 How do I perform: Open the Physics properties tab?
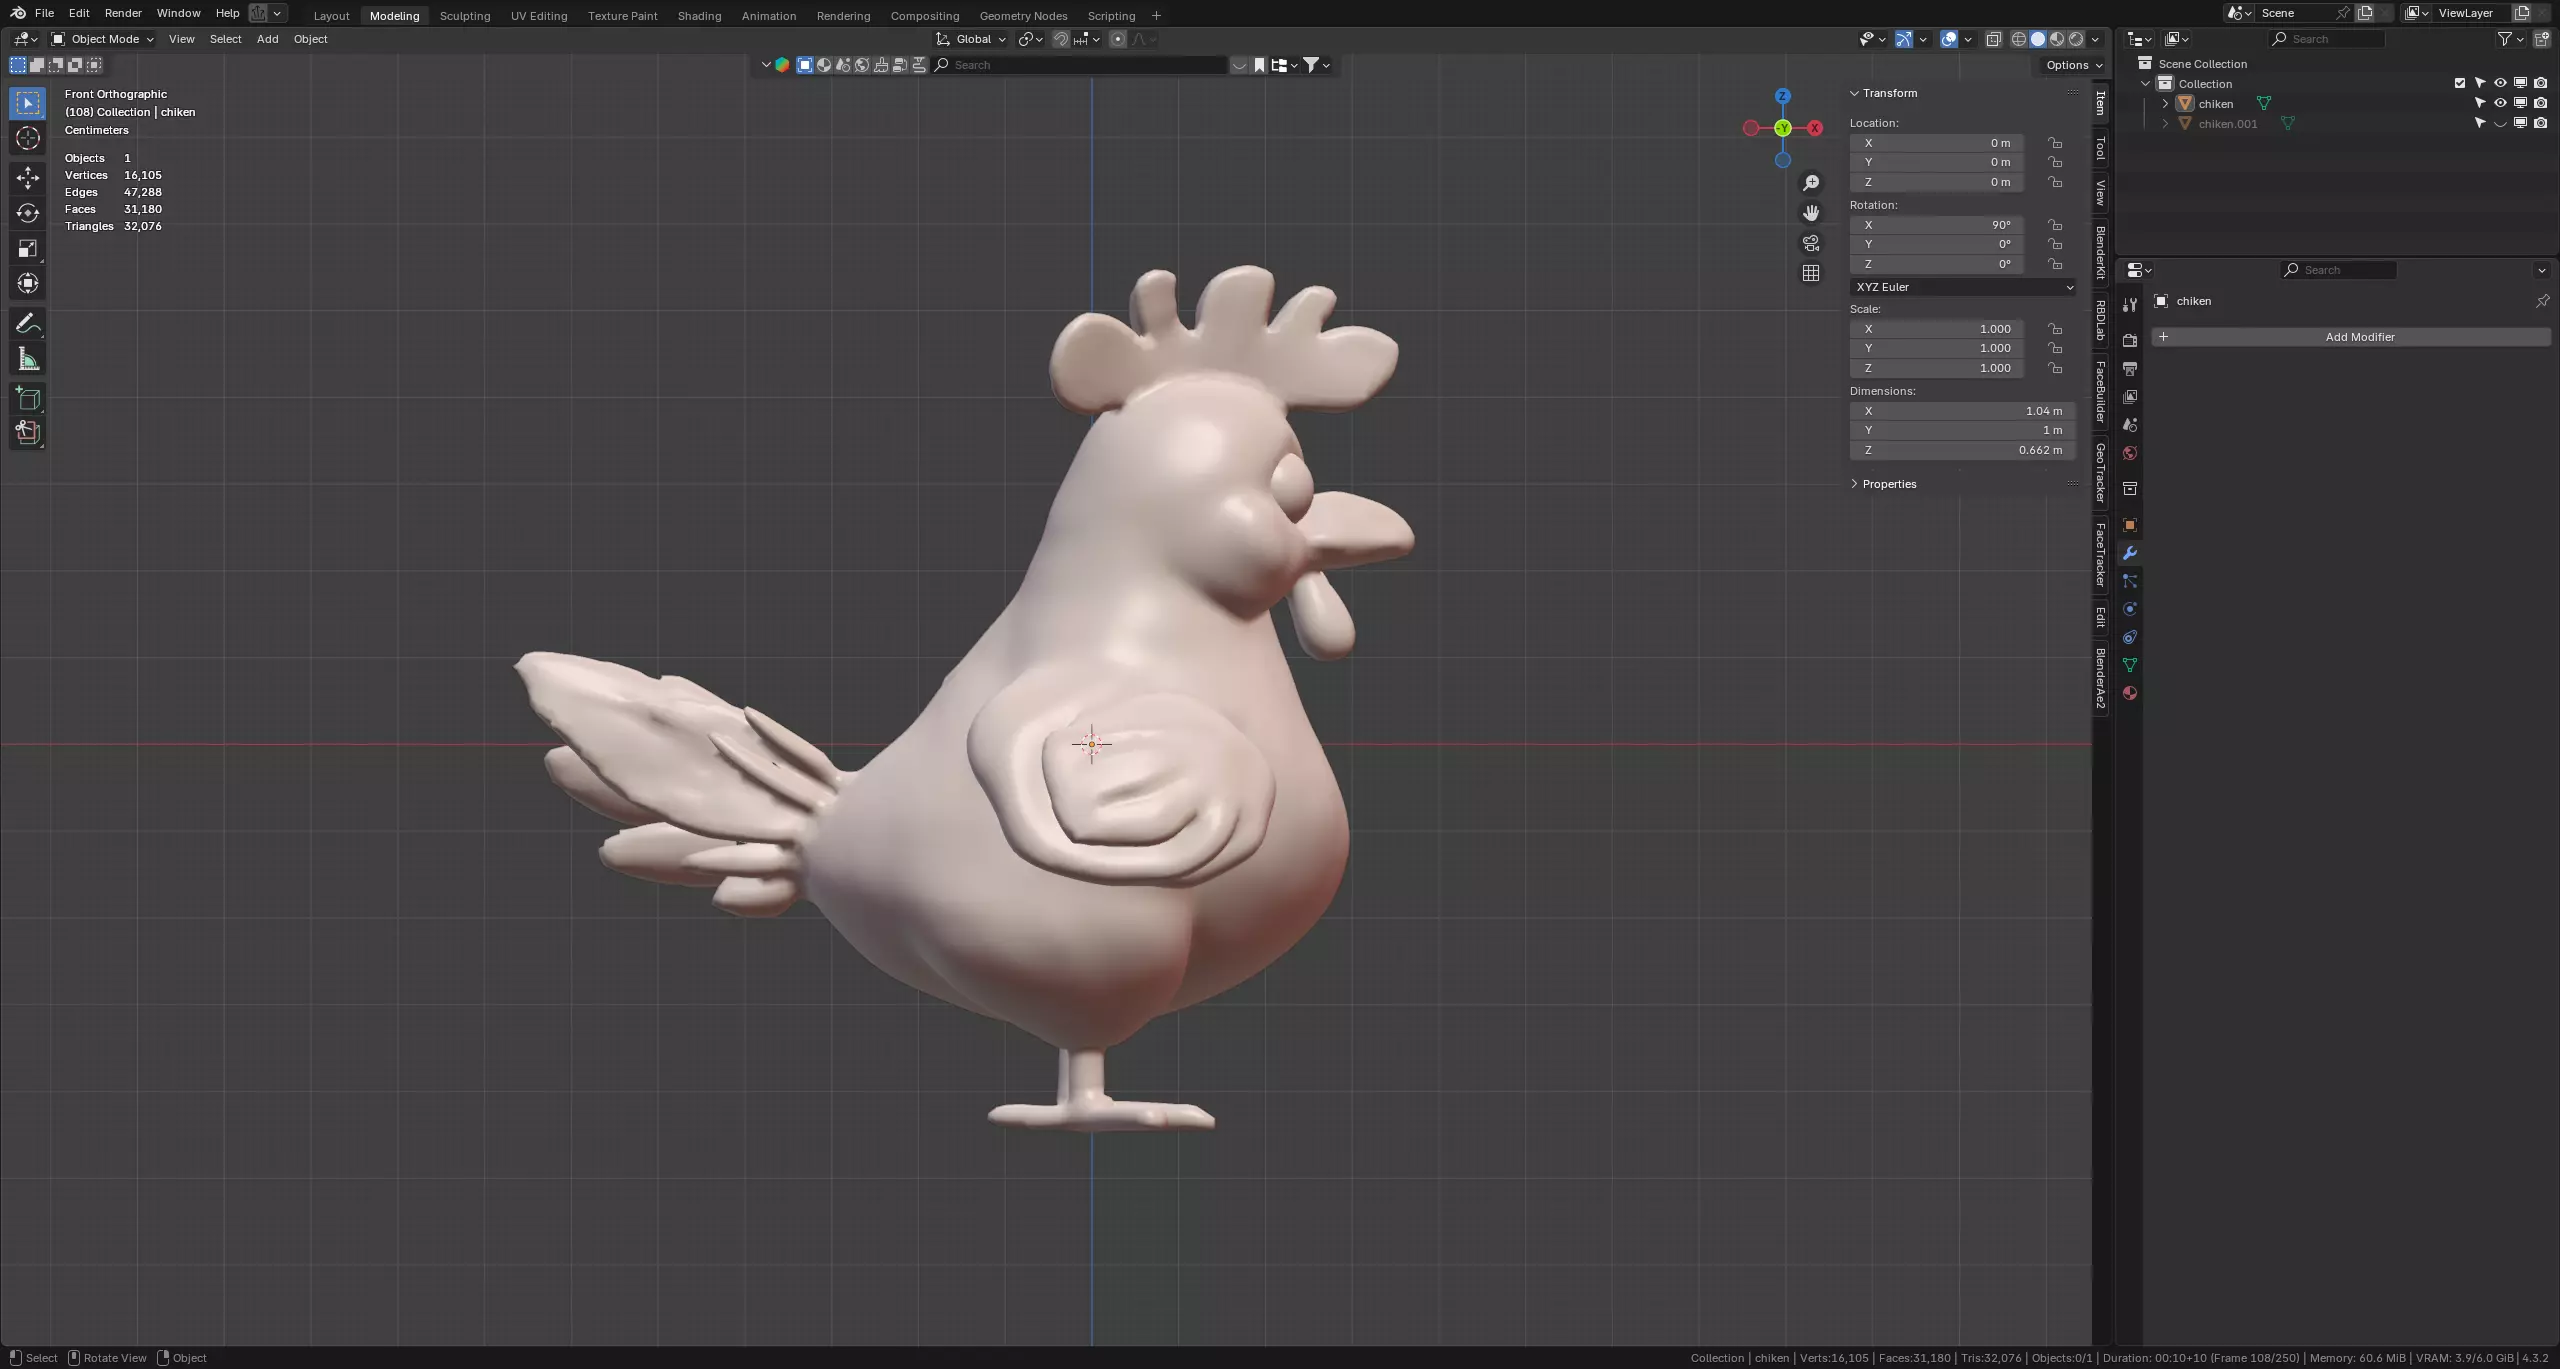tap(2130, 609)
